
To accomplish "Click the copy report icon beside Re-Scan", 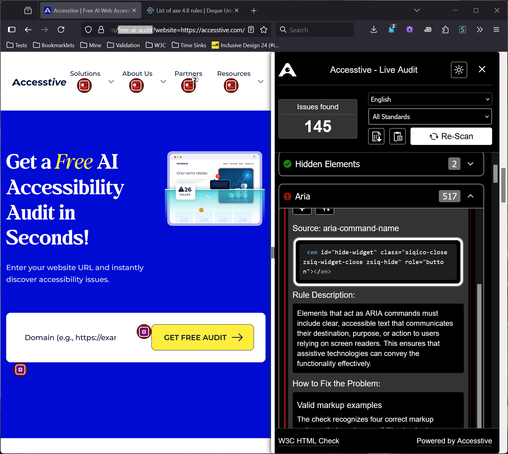I will coord(398,136).
